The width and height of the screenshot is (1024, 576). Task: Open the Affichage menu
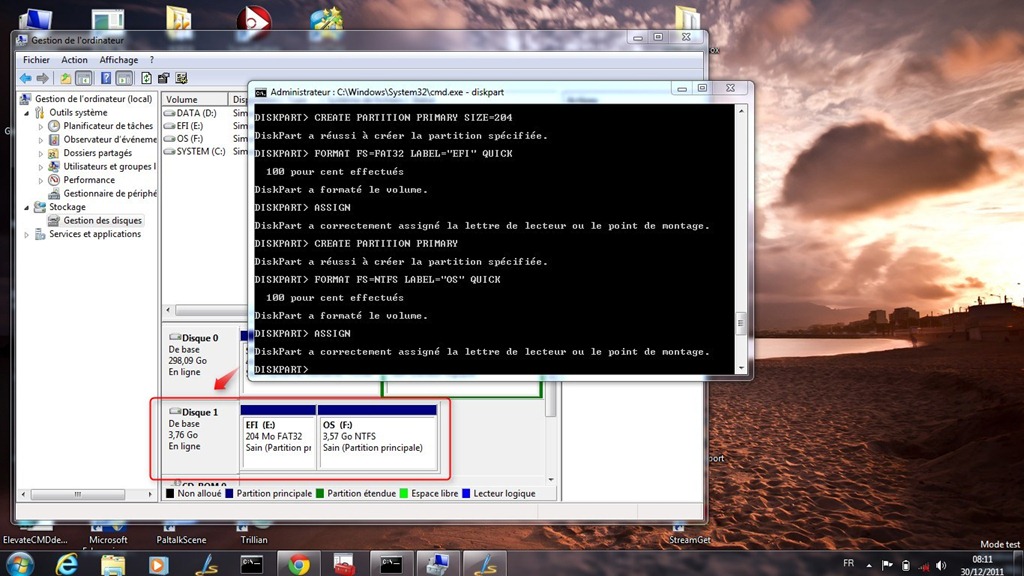click(118, 59)
